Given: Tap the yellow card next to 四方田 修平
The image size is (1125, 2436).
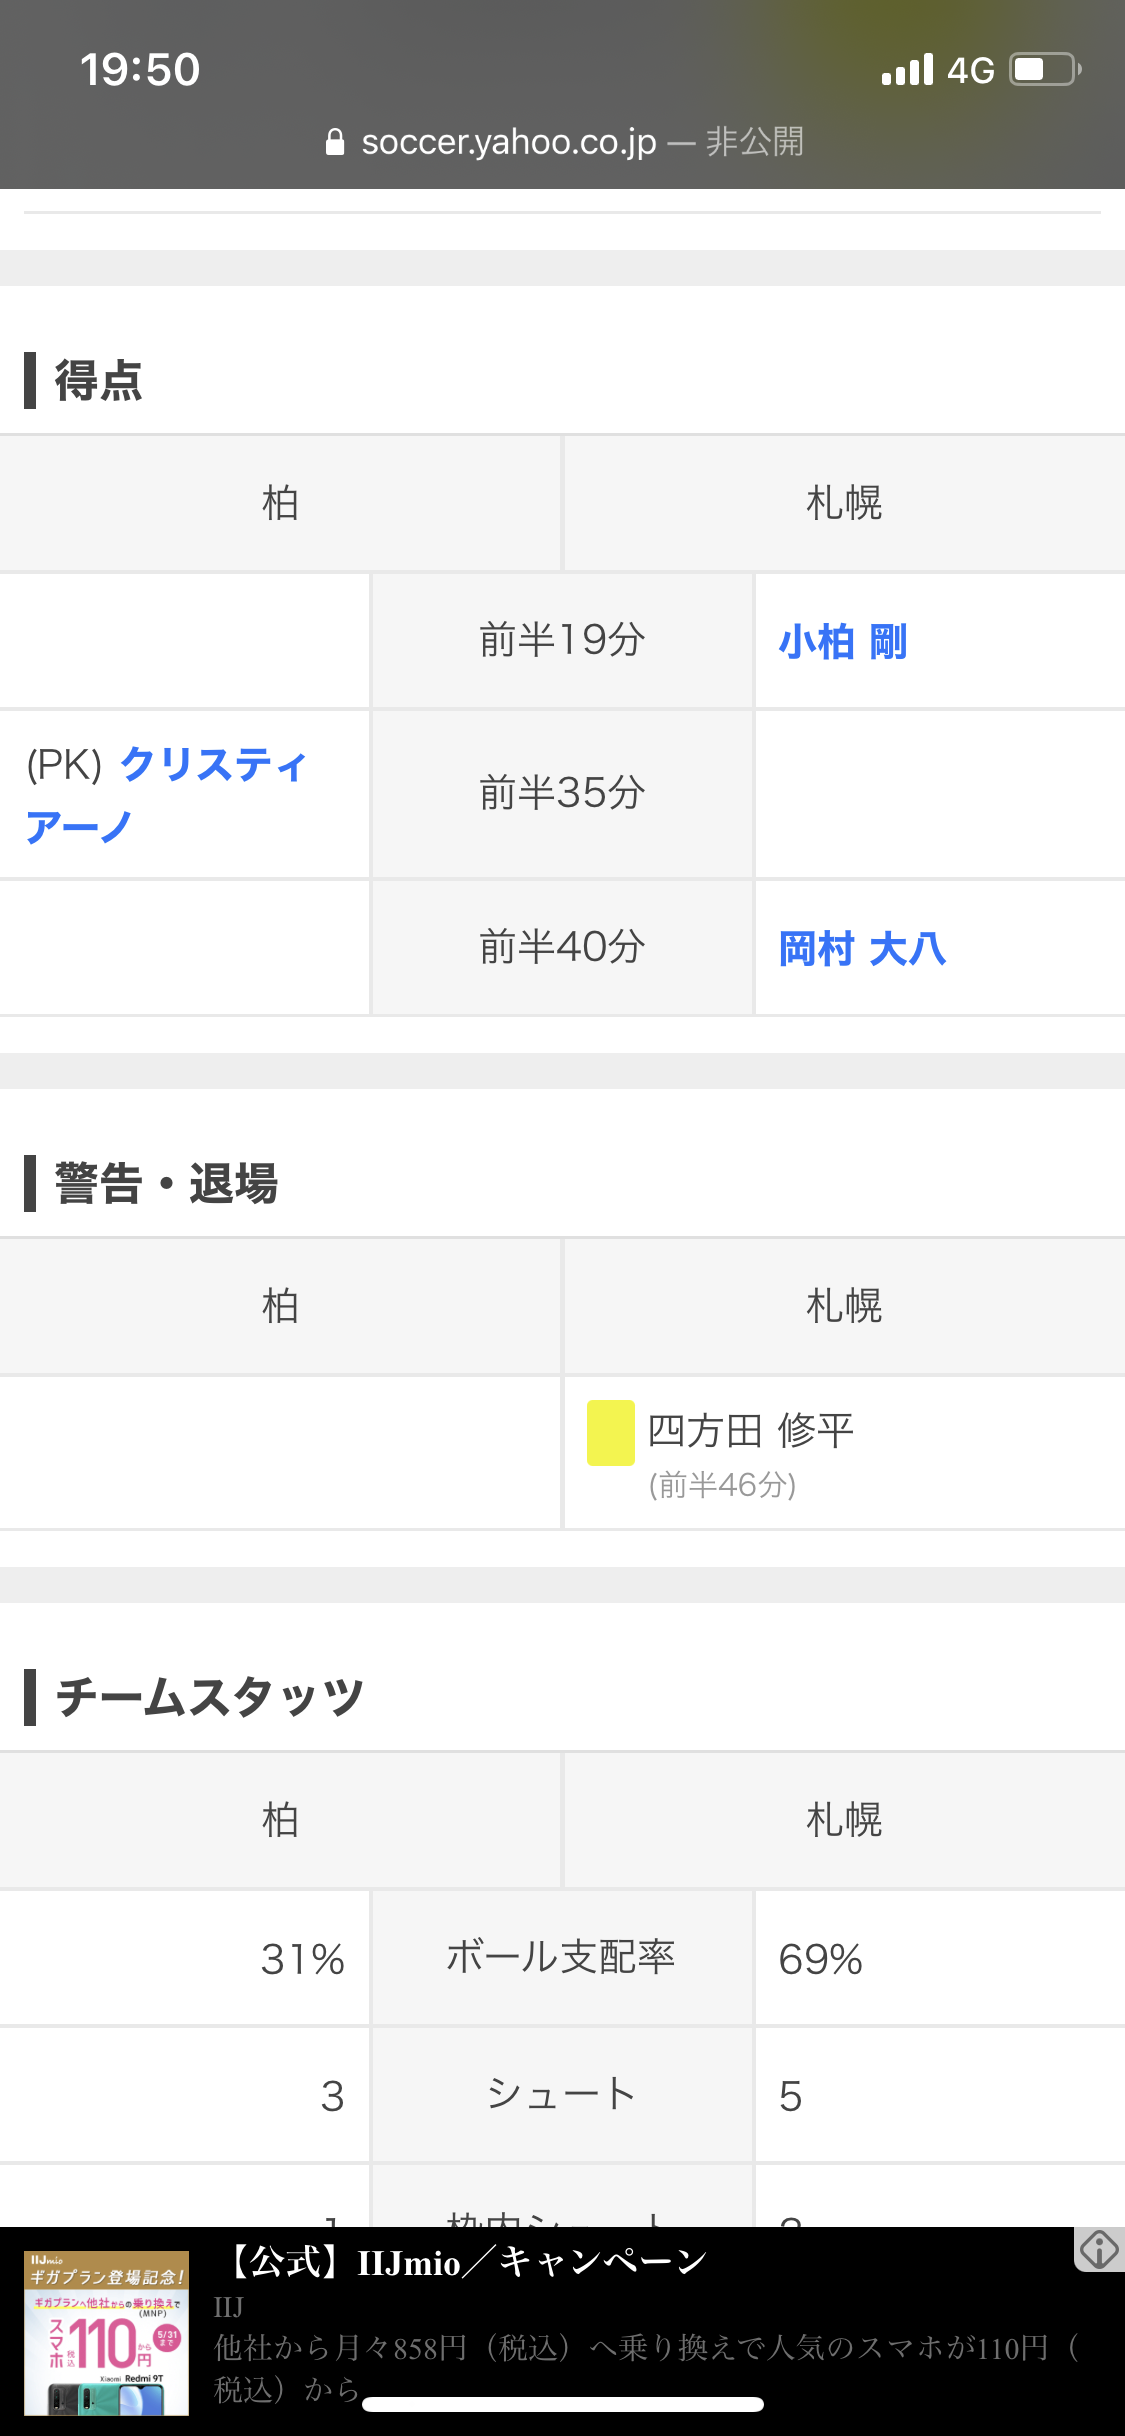Looking at the screenshot, I should click(610, 1432).
